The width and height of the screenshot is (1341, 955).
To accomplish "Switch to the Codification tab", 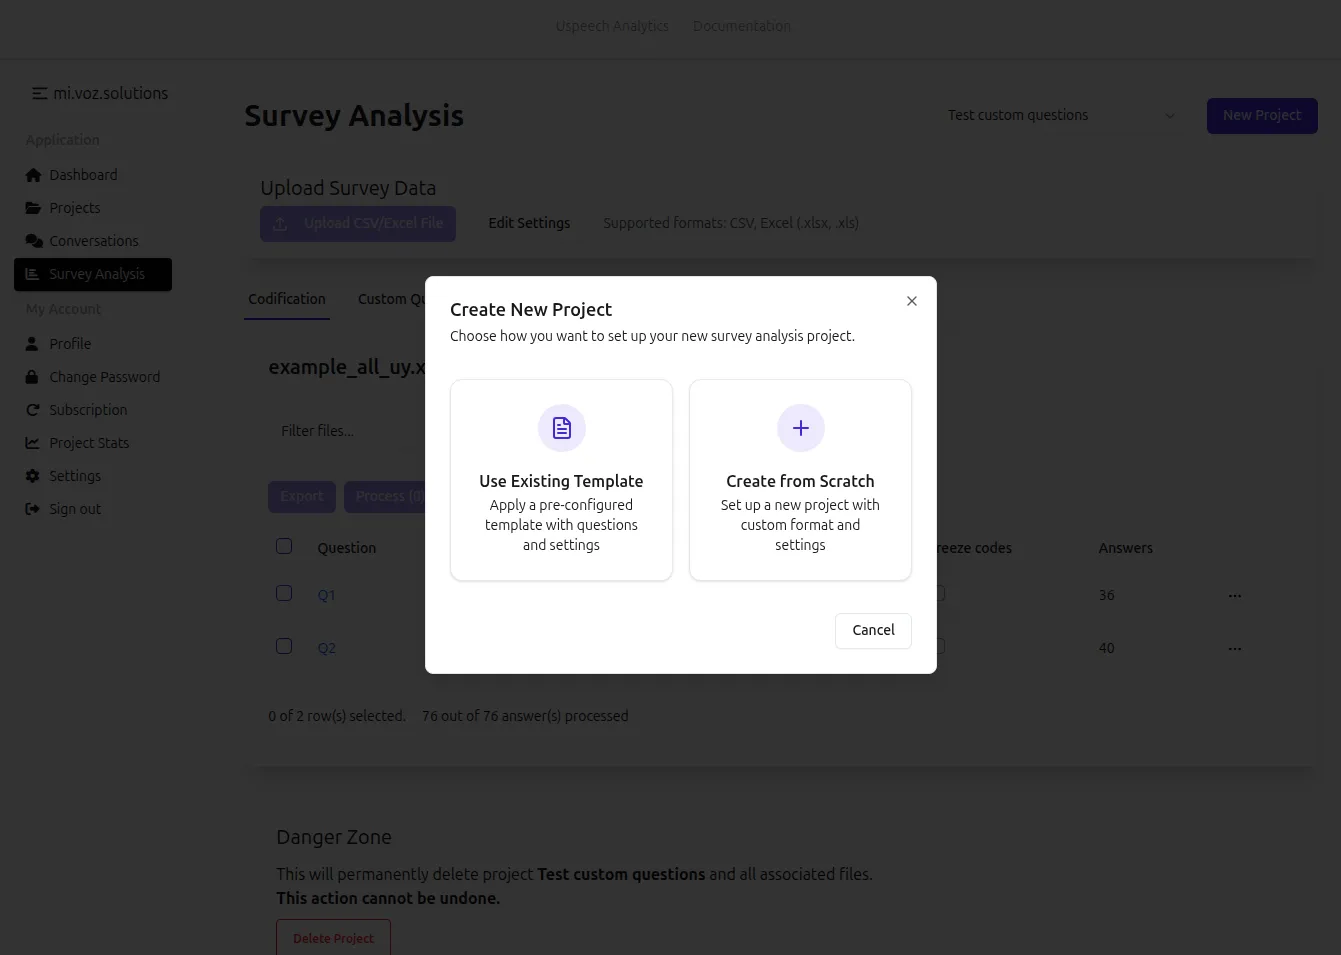I will pyautogui.click(x=287, y=299).
